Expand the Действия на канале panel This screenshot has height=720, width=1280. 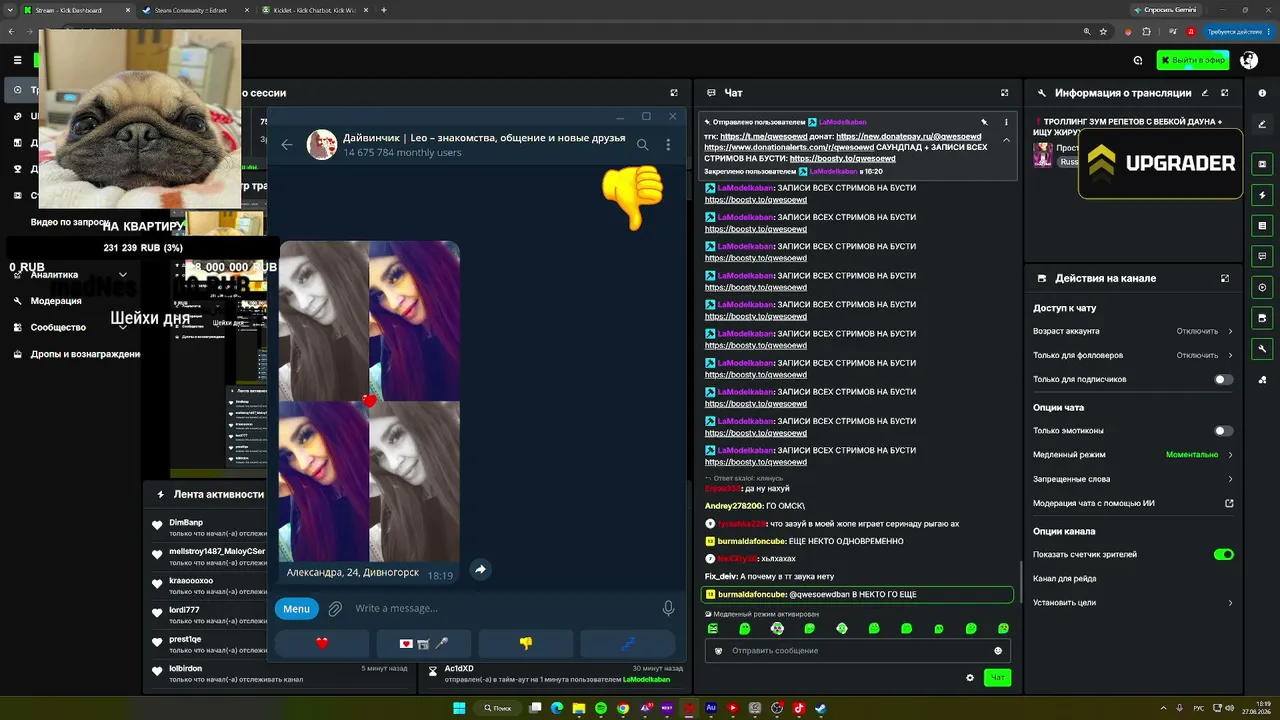click(x=1225, y=279)
